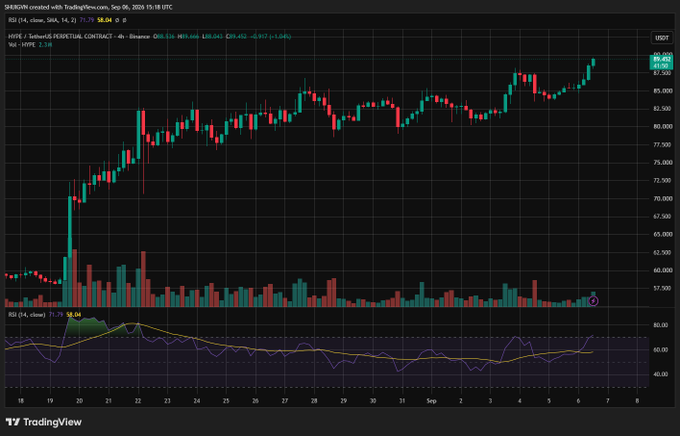680x436 pixels.
Task: Click the purple 71.79 value in the top RSI legend
Action: coord(87,20)
